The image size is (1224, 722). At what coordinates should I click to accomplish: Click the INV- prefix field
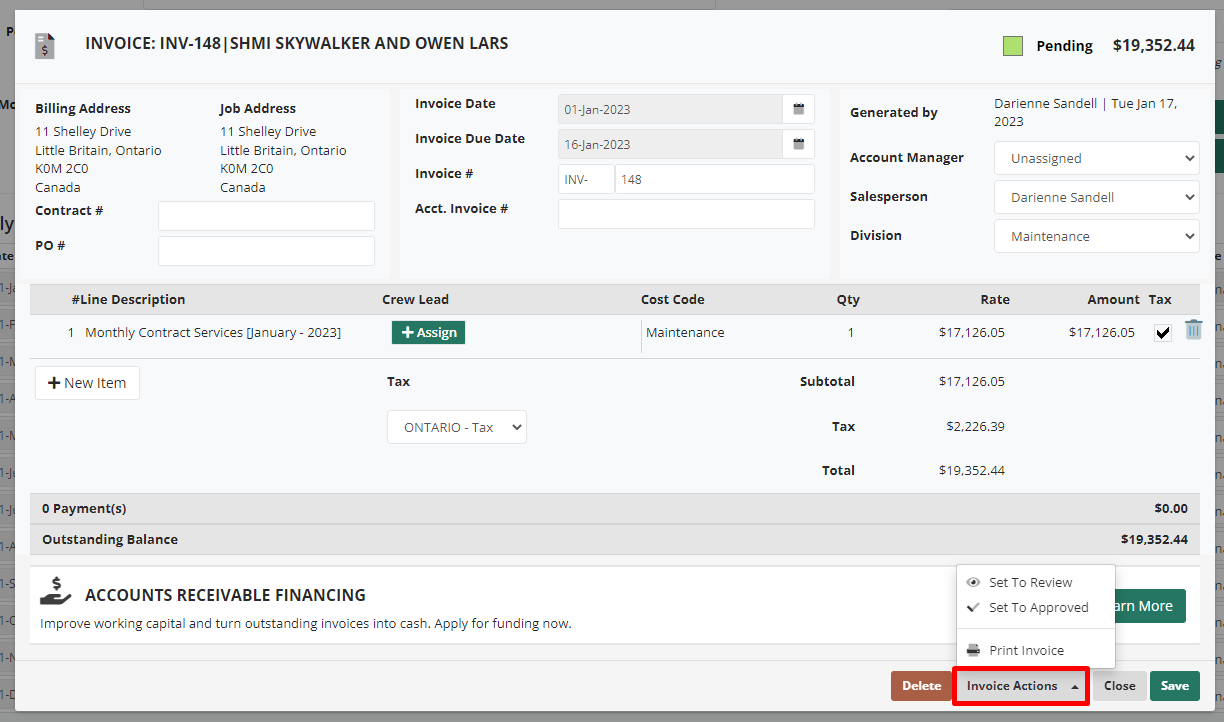(x=586, y=179)
